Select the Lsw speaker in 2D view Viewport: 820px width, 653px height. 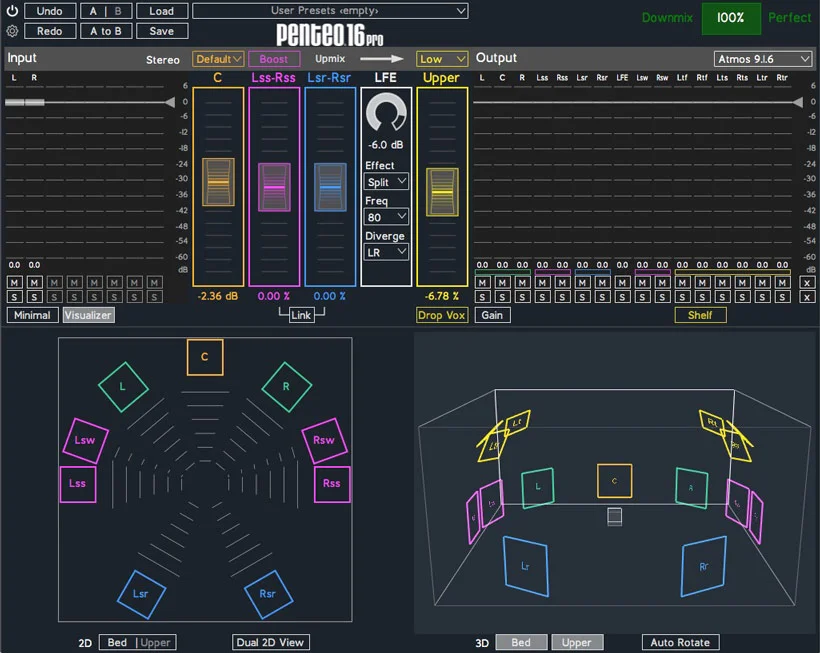[85, 440]
